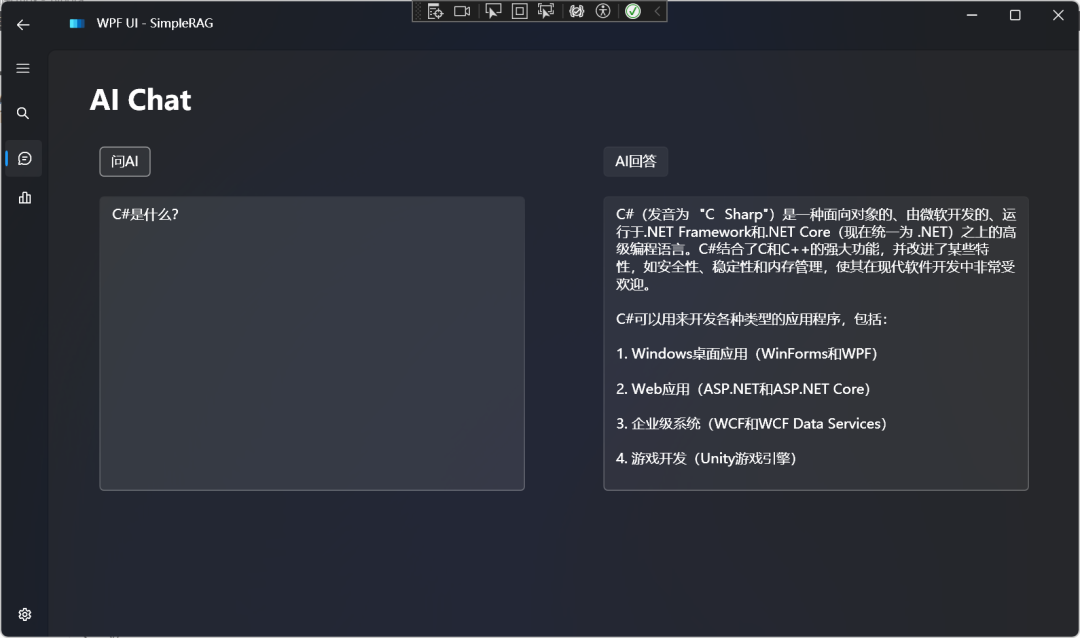The width and height of the screenshot is (1080, 638).
Task: Focus the question input box with C#是什么?
Action: [x=312, y=343]
